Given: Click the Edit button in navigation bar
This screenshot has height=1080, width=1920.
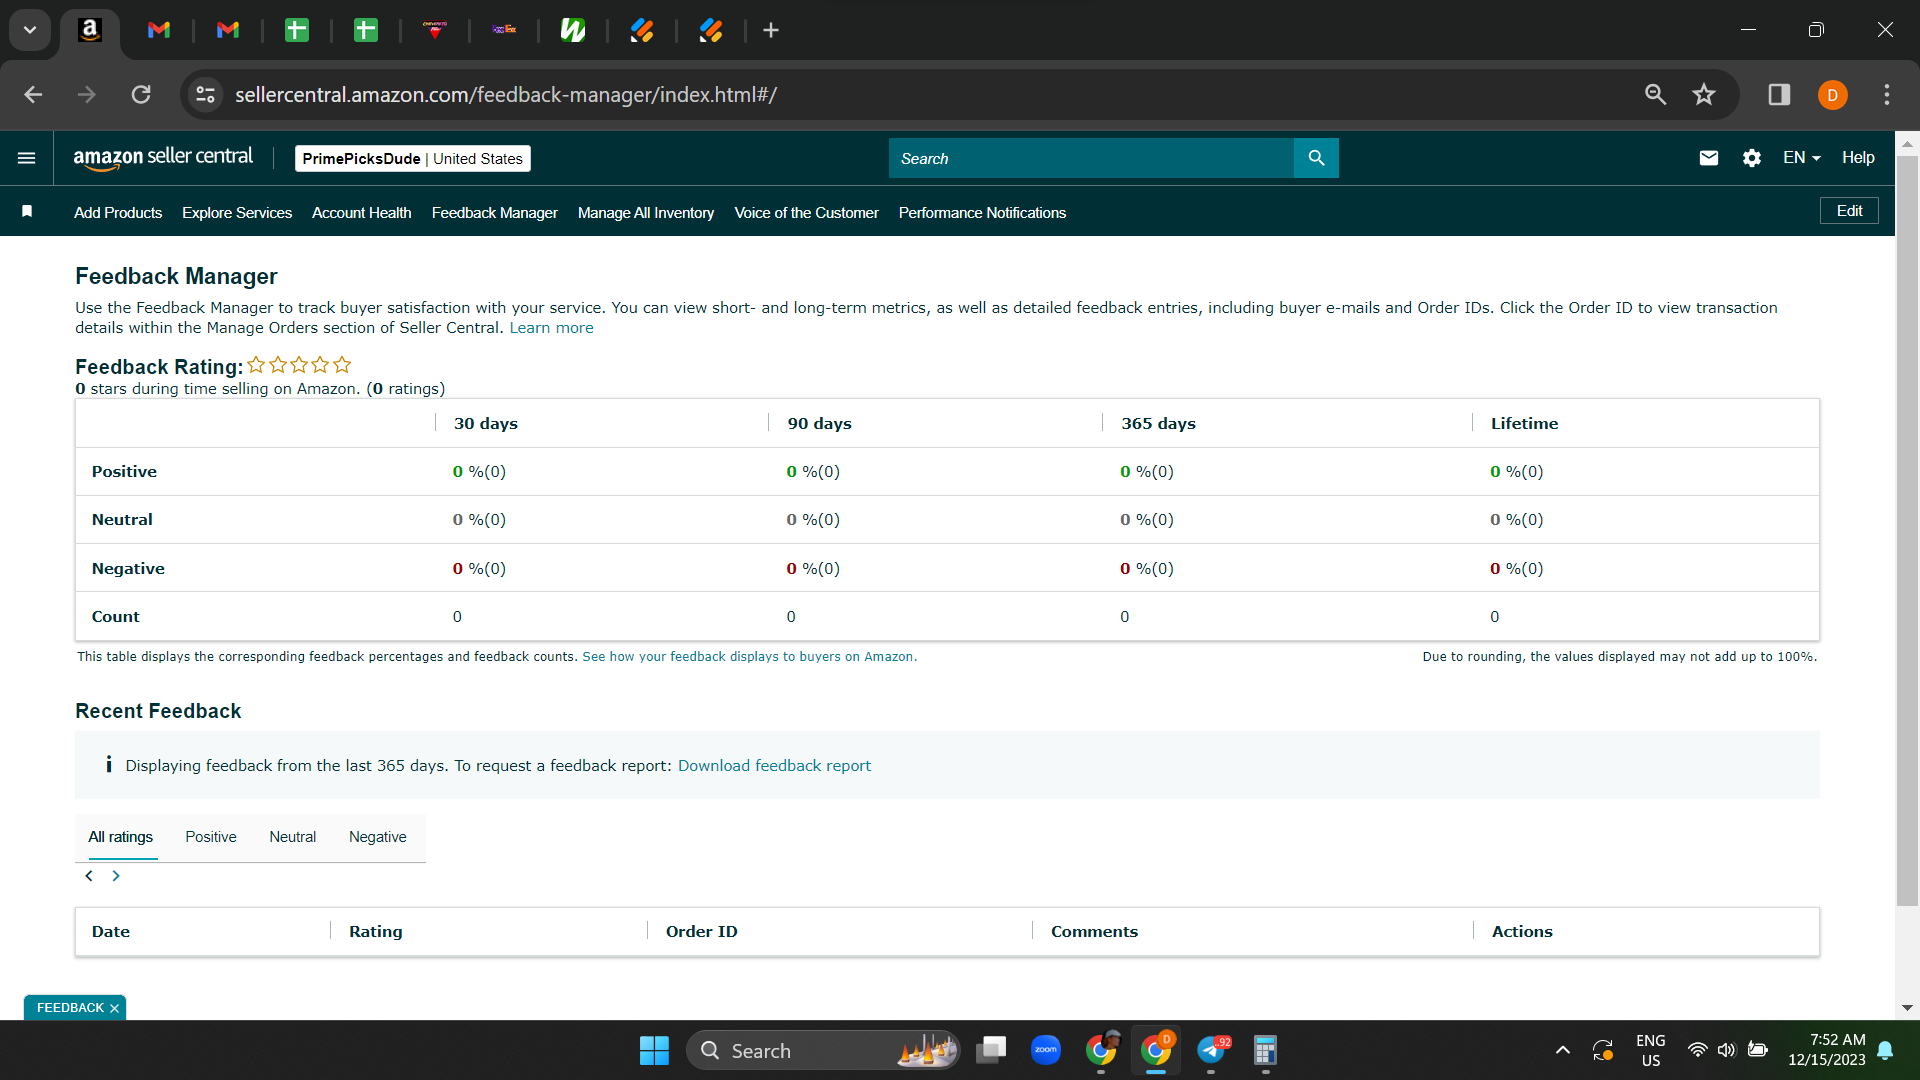Looking at the screenshot, I should 1849,211.
